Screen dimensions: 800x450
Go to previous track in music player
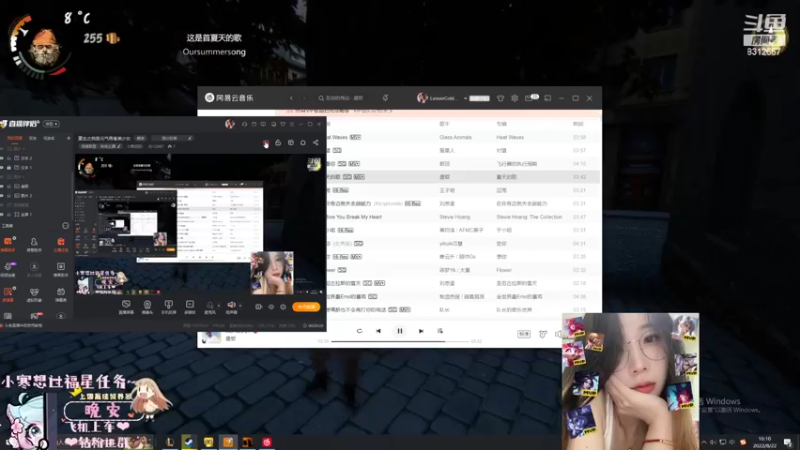pyautogui.click(x=379, y=331)
